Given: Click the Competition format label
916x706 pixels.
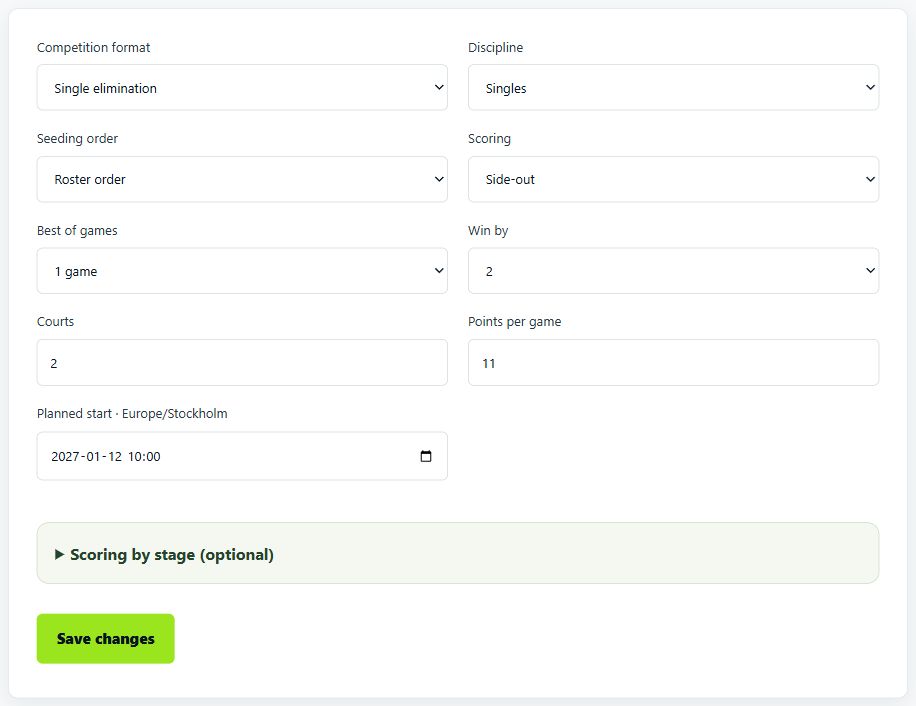Looking at the screenshot, I should coord(93,47).
